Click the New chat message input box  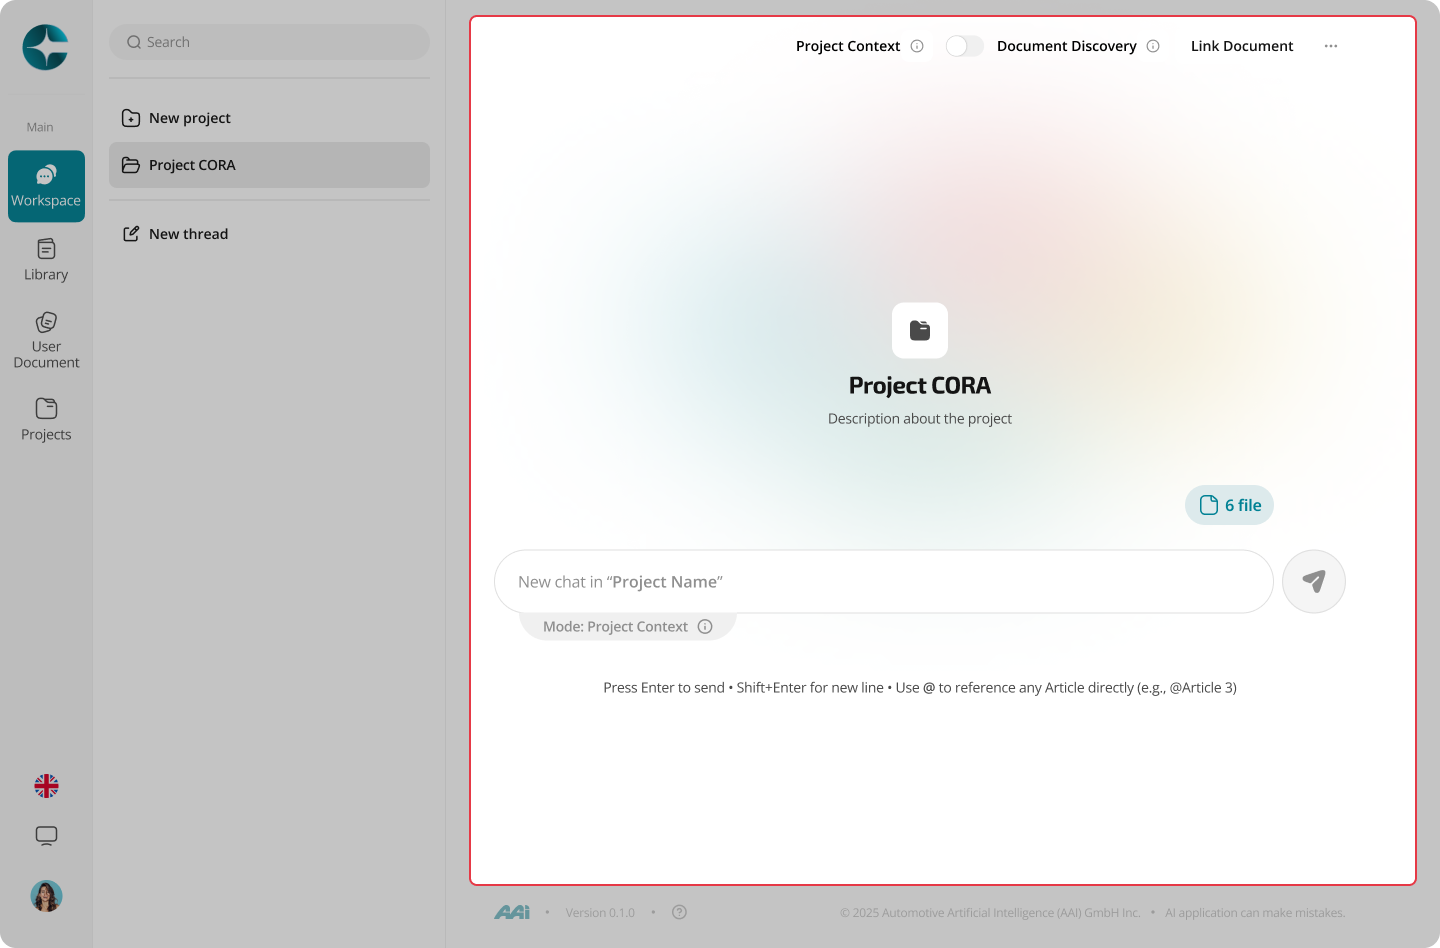[884, 581]
